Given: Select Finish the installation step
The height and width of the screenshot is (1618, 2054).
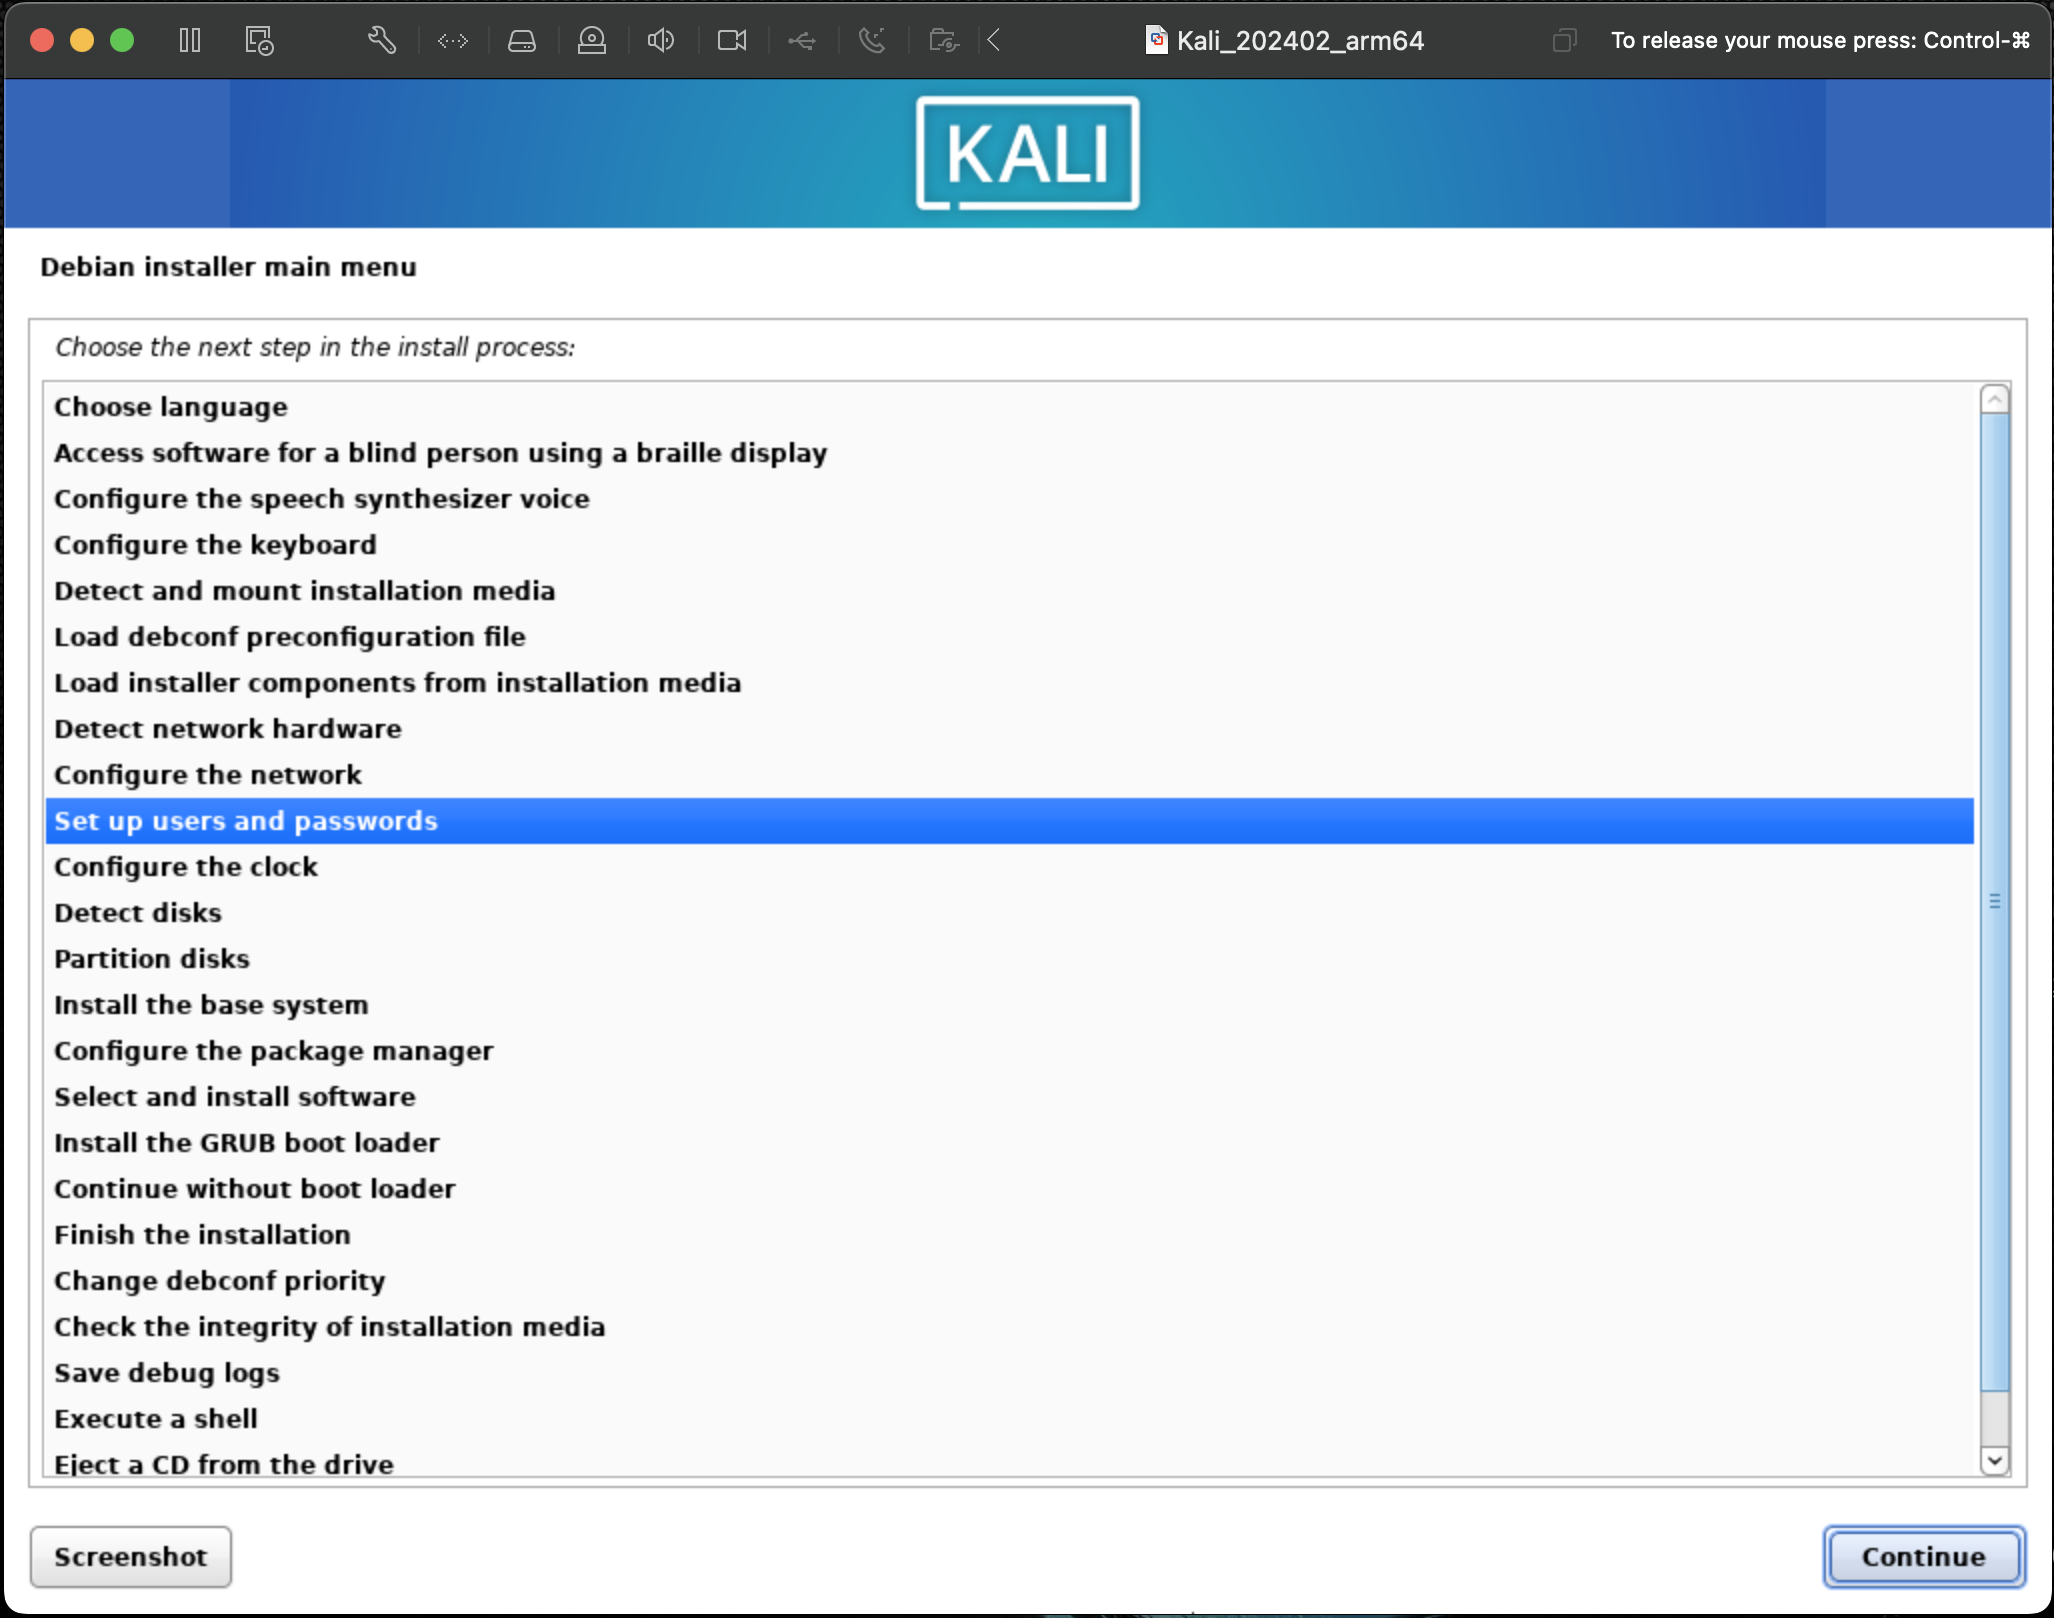Looking at the screenshot, I should point(202,1234).
